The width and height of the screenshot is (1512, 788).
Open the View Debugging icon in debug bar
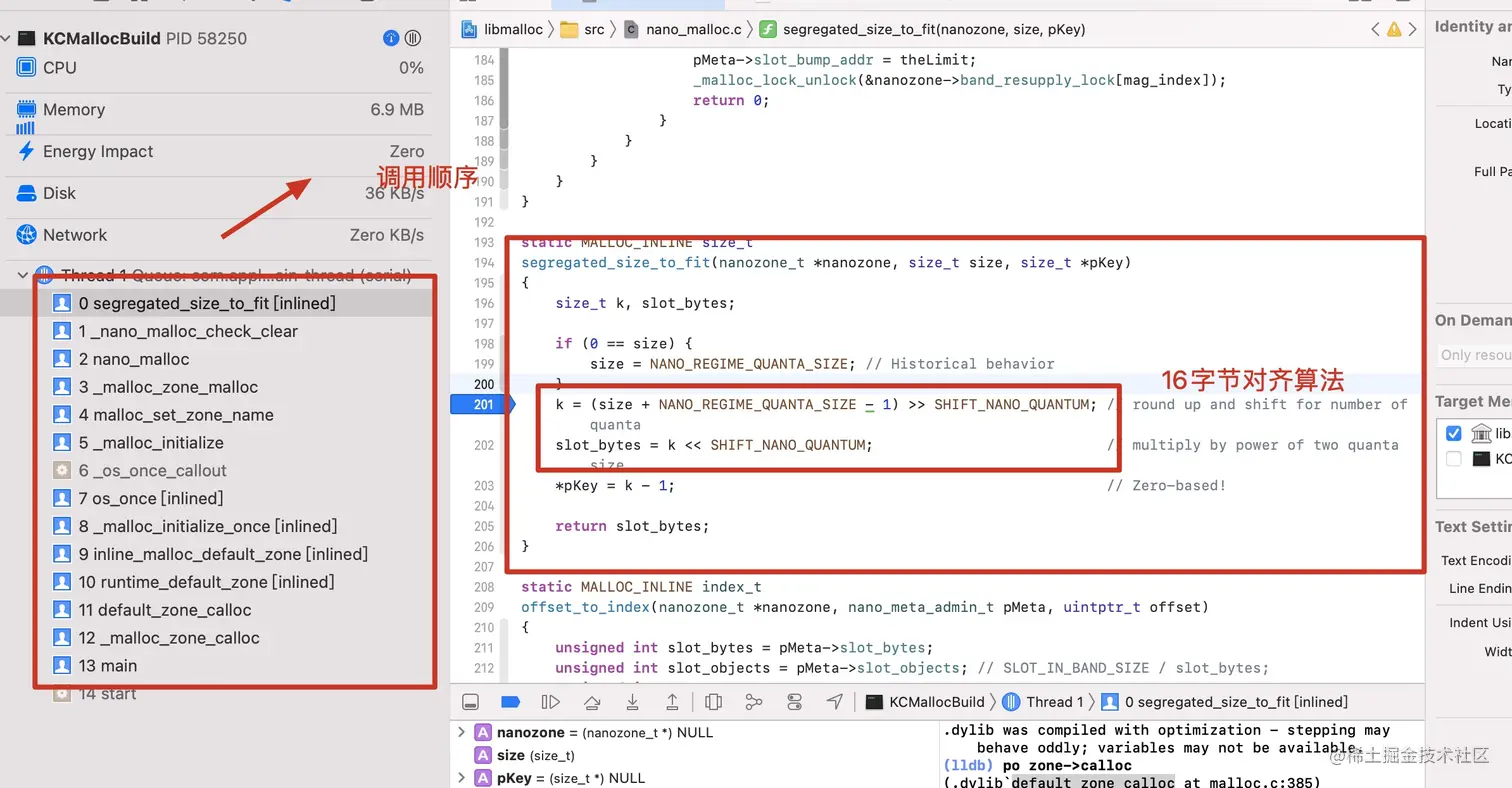(x=713, y=701)
